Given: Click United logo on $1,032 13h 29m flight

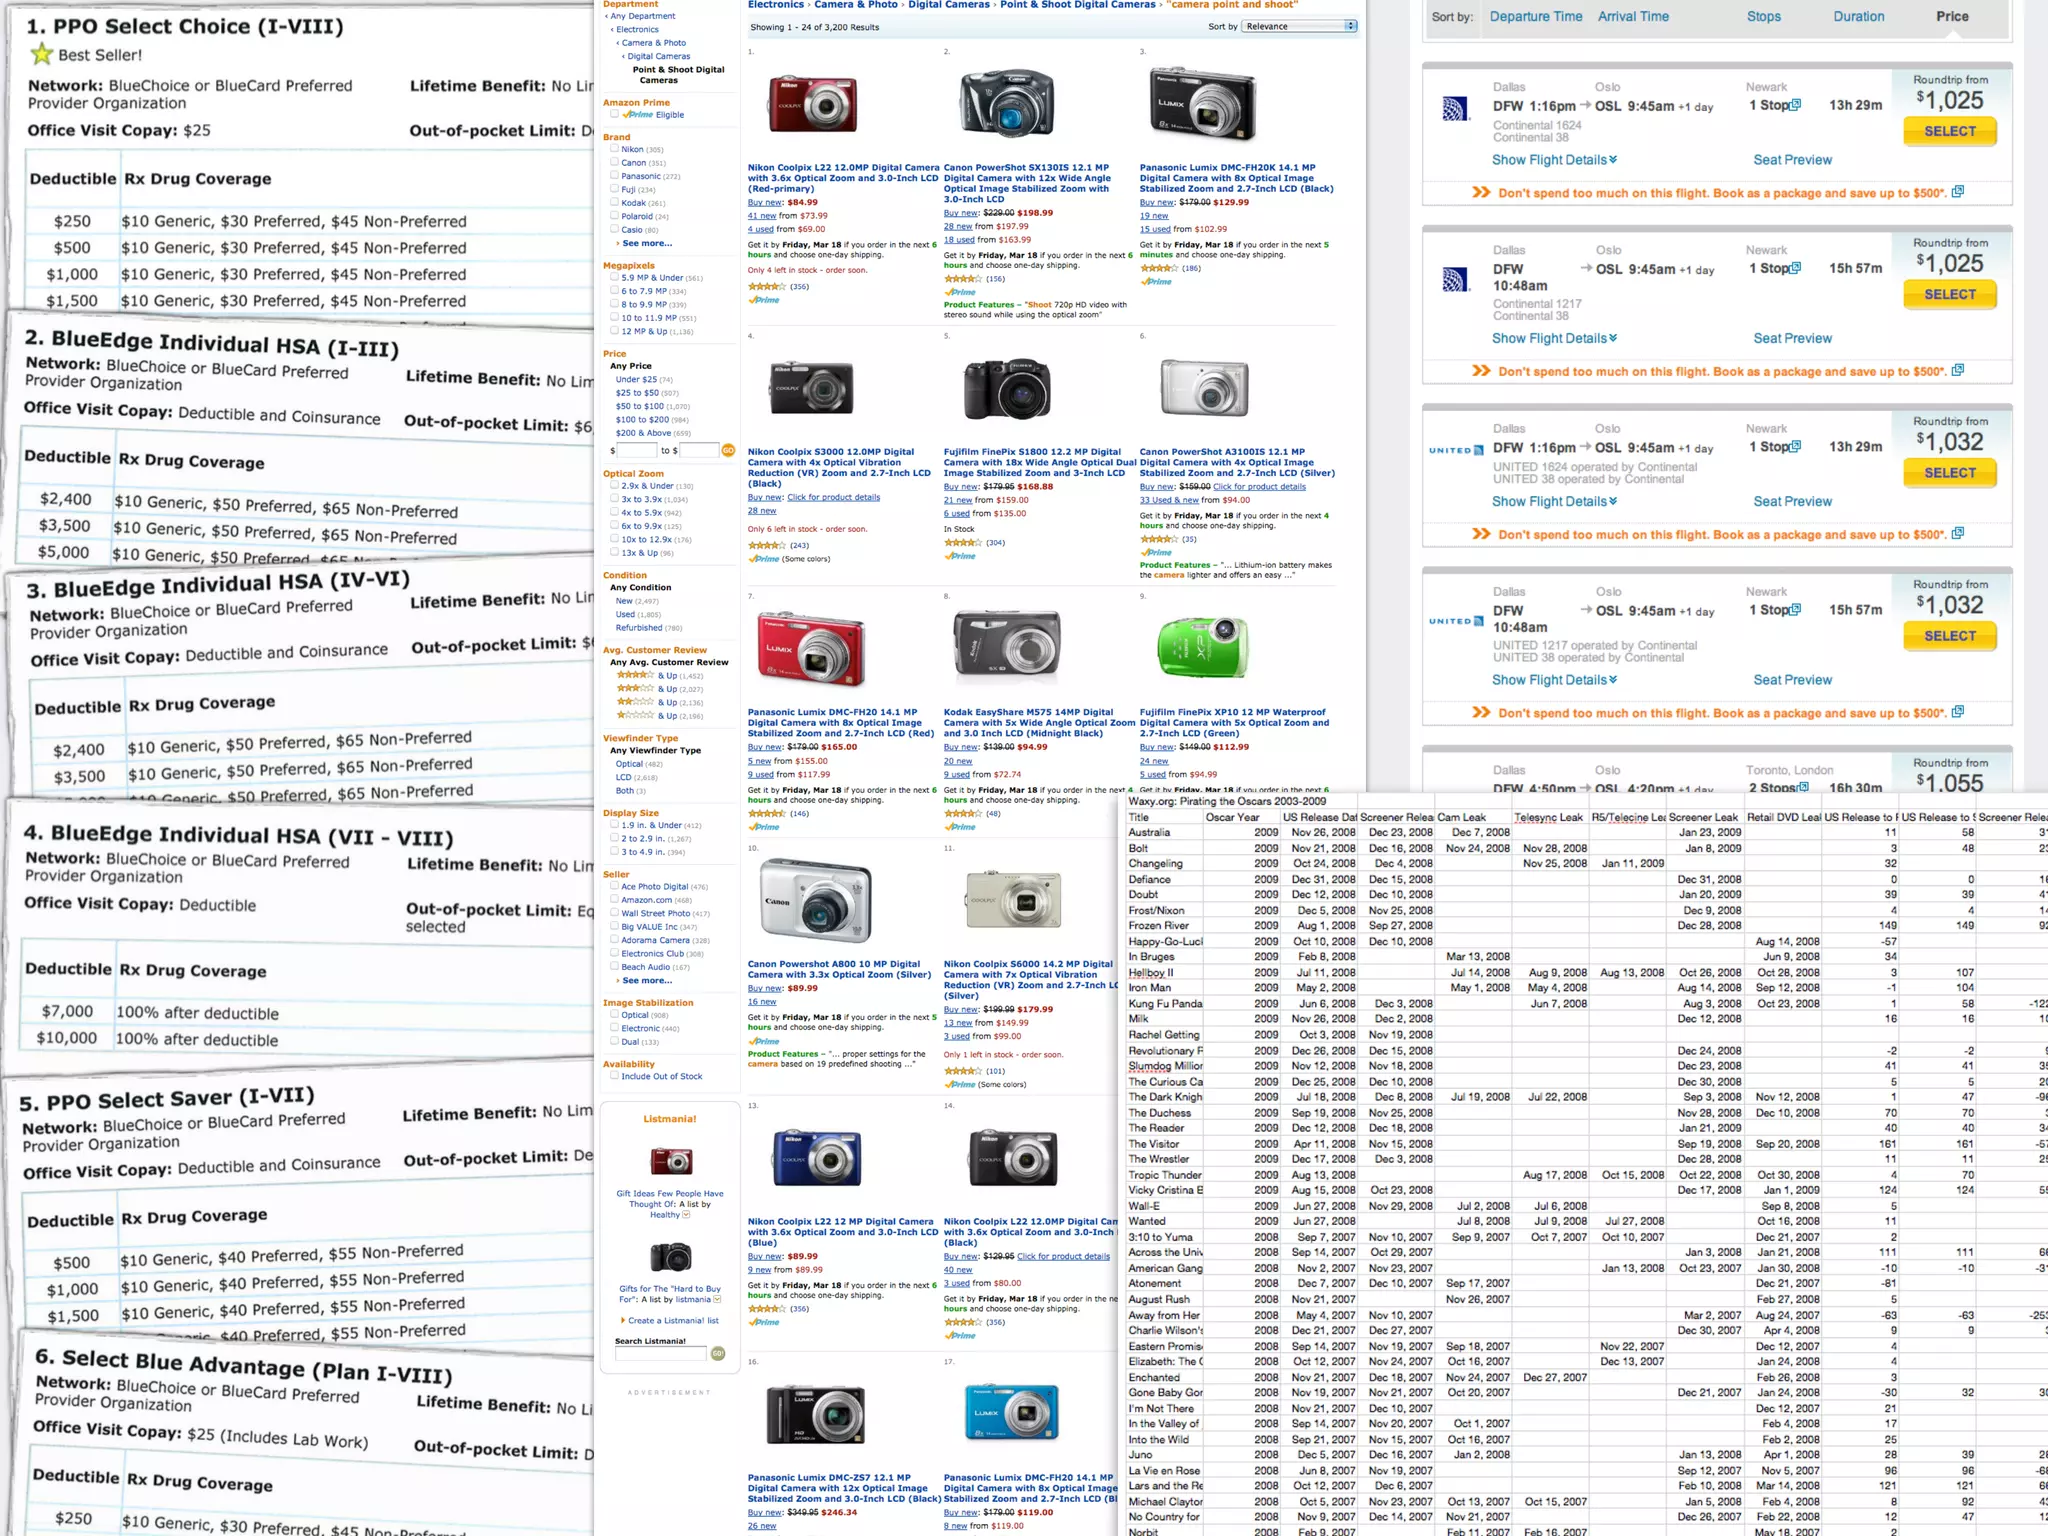Looking at the screenshot, I should pos(1456,450).
